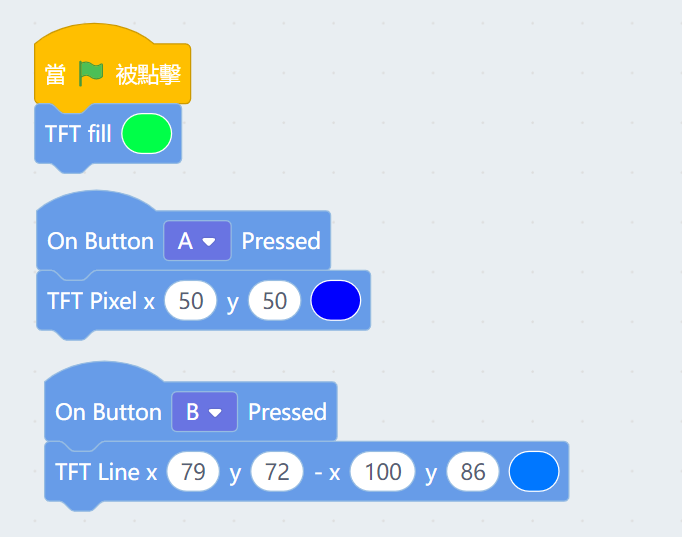This screenshot has width=682, height=537.
Task: Select the On Button B Pressed block
Action: click(x=108, y=412)
